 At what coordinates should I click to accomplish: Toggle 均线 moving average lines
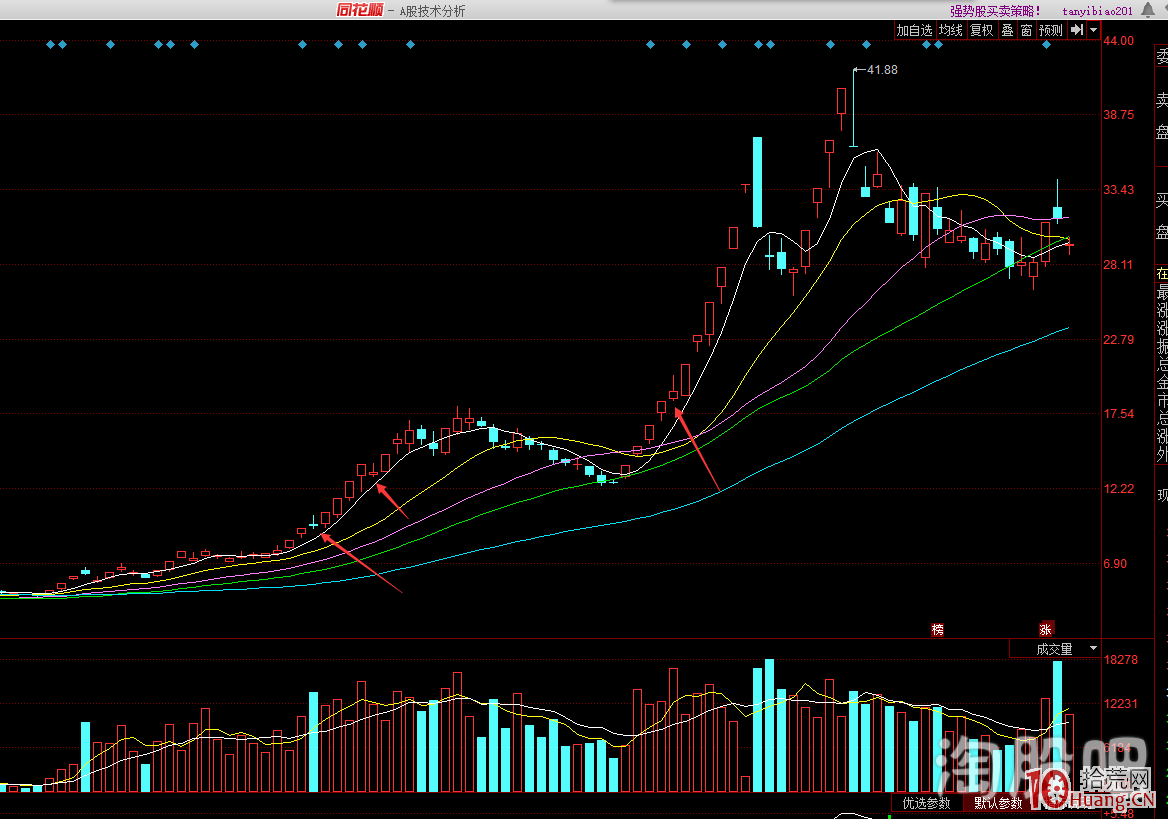pos(950,31)
